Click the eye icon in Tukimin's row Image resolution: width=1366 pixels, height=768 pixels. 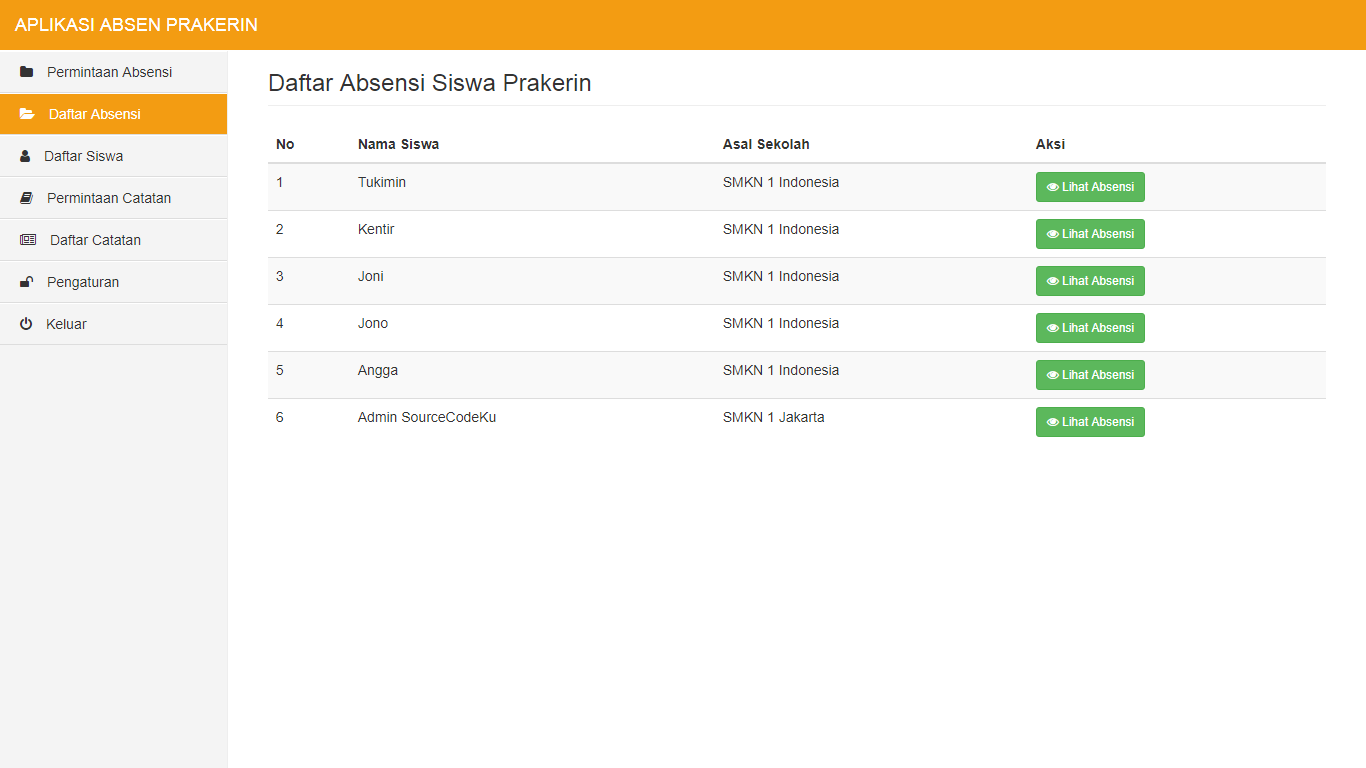(x=1052, y=187)
